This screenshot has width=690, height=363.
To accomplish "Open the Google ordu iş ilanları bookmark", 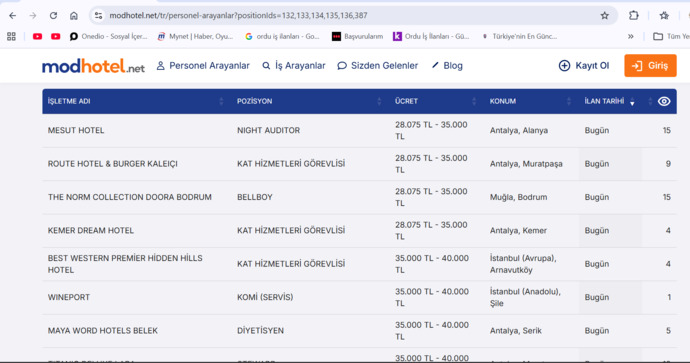I will 282,37.
